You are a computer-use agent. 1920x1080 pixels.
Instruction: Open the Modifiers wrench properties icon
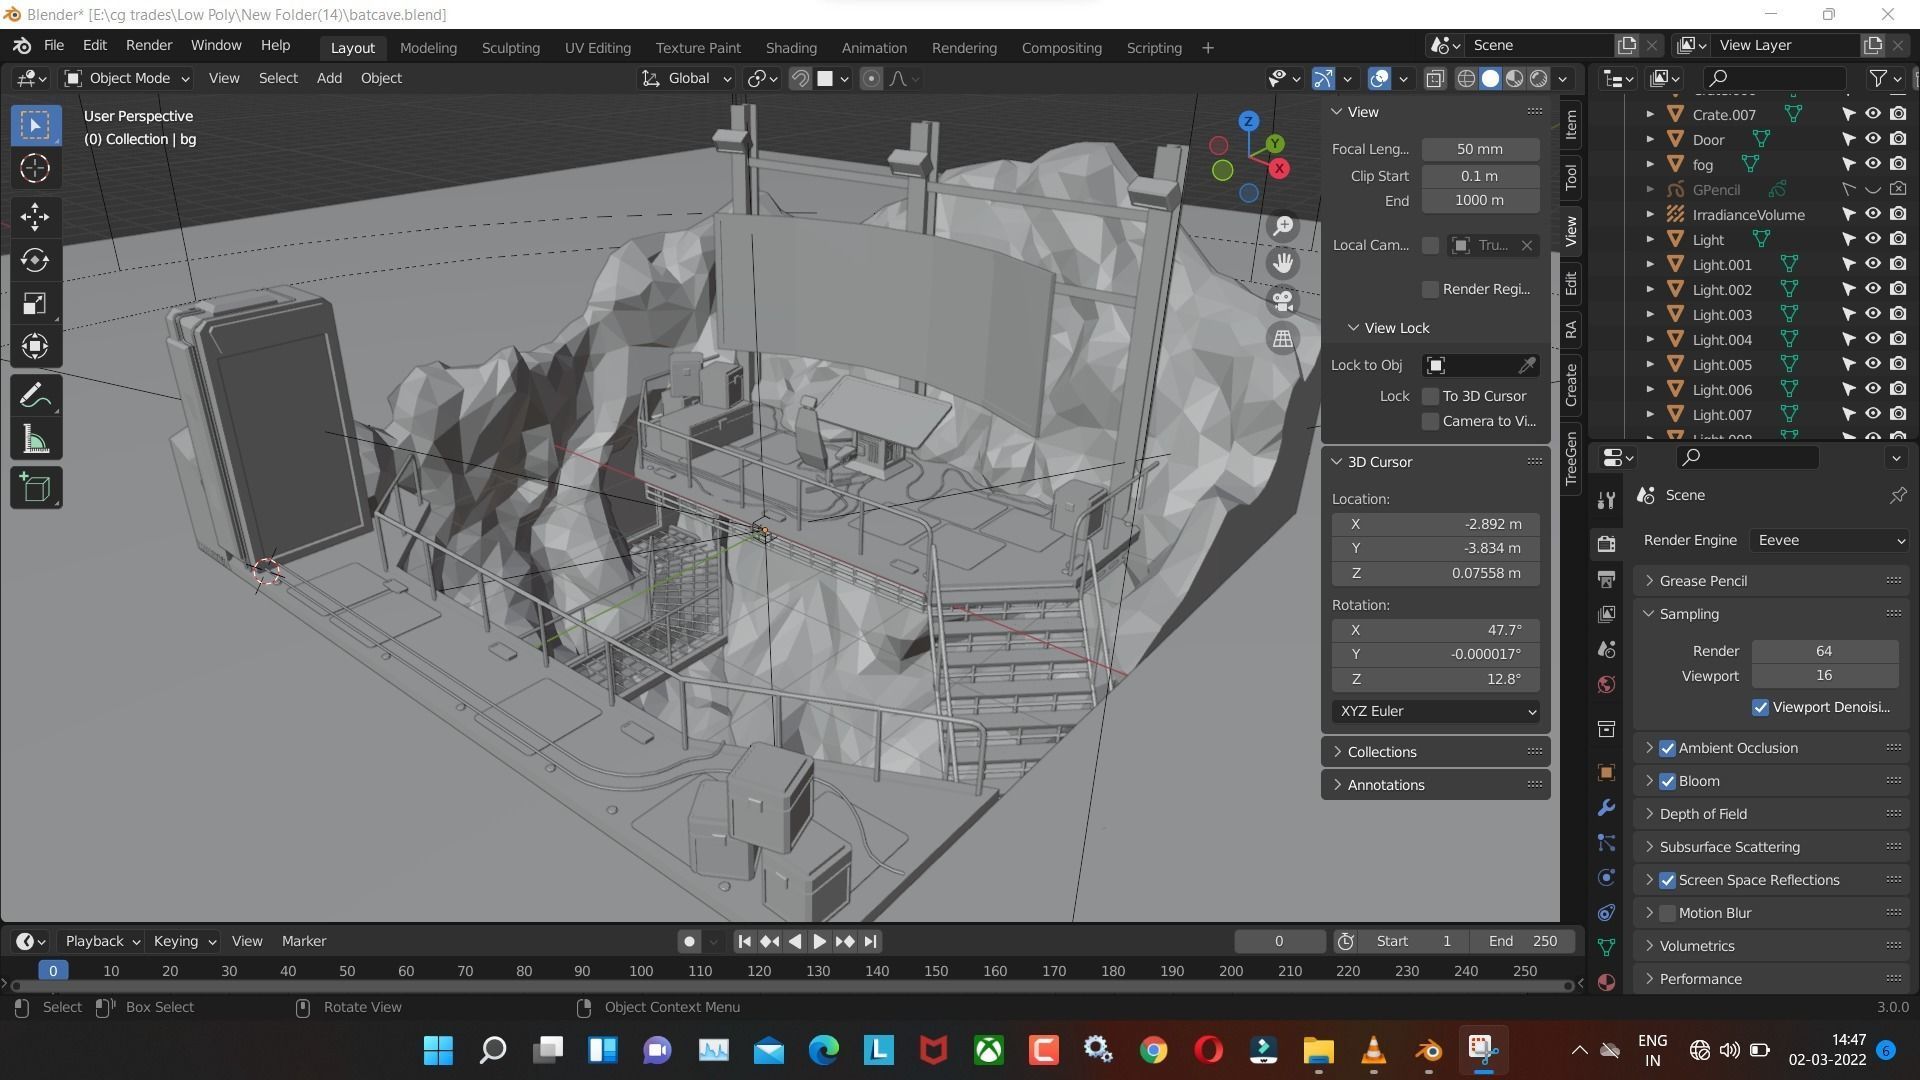[1606, 808]
